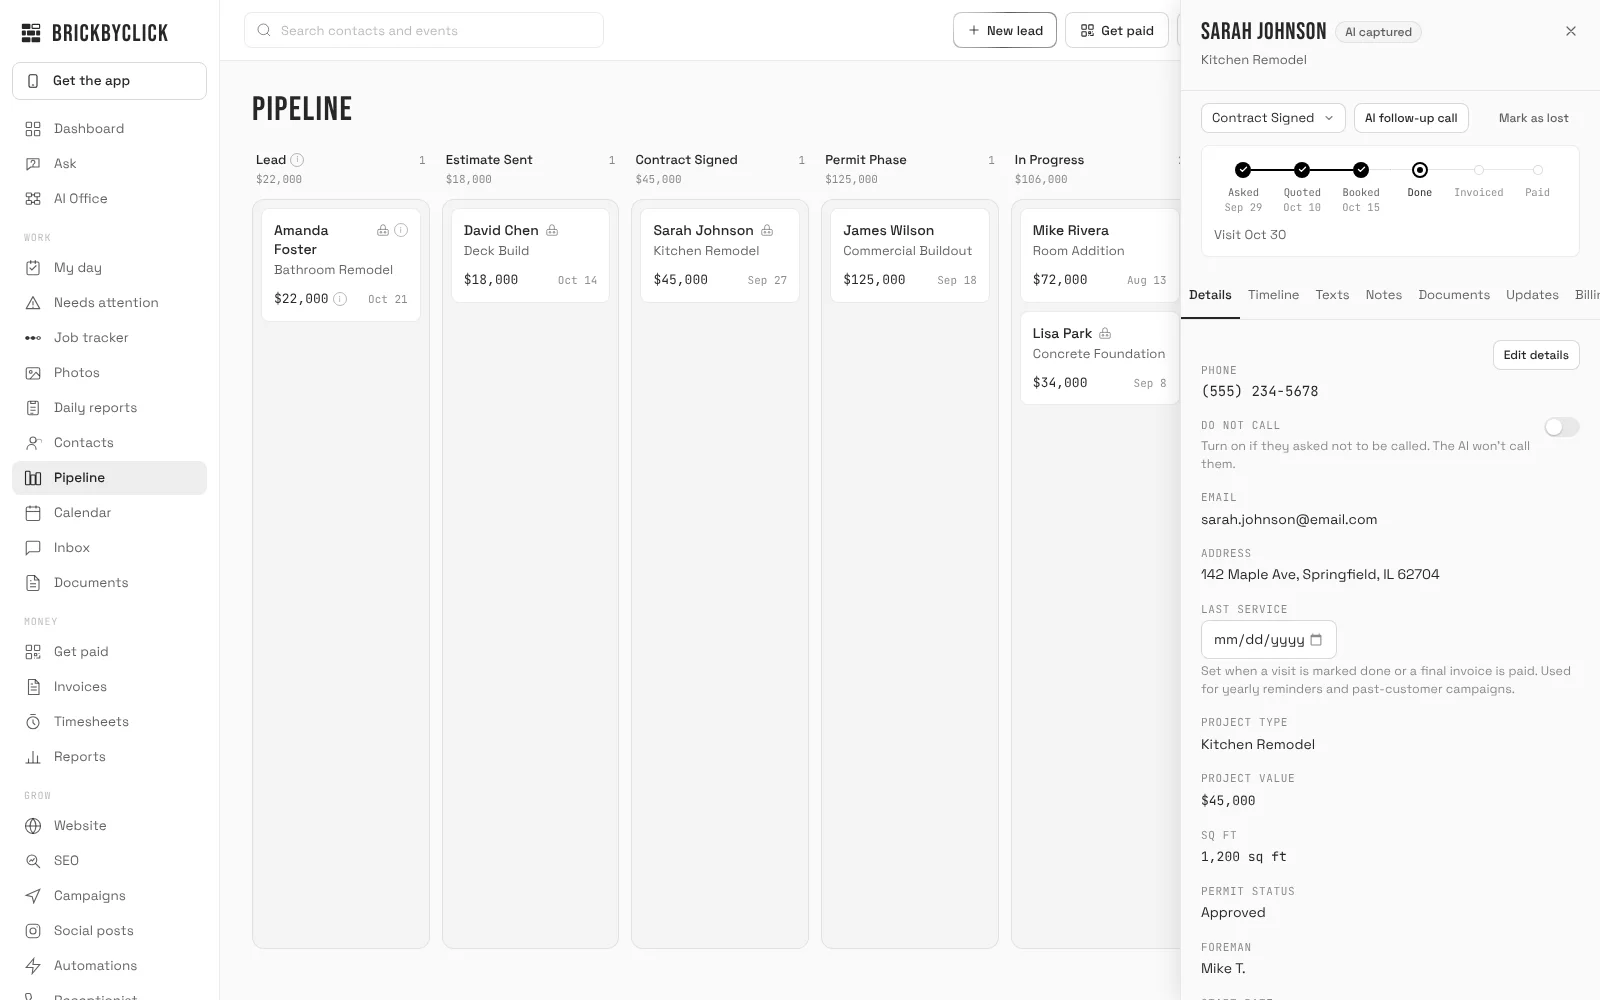Viewport: 1600px width, 1000px height.
Task: Open Job tracker in sidebar
Action: 109,338
